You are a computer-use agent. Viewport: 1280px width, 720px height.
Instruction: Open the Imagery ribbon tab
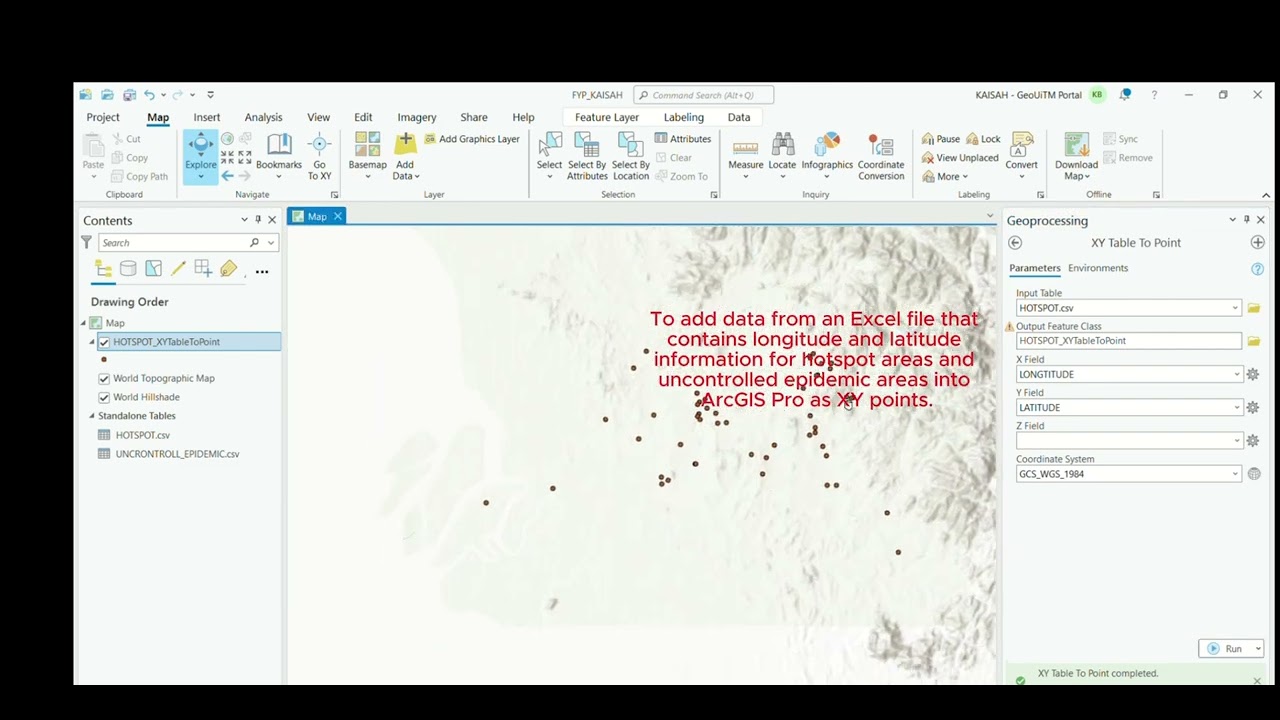(x=417, y=117)
